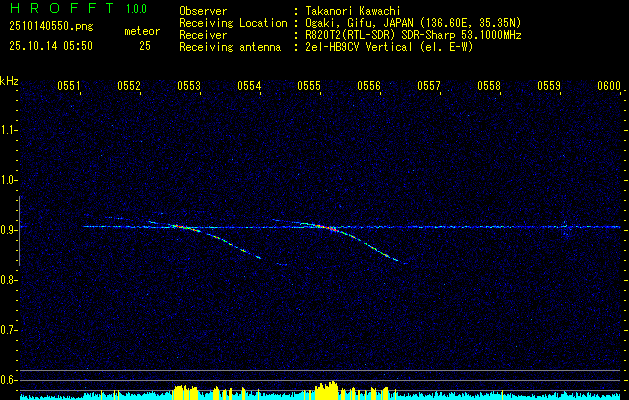Click the 0558 time marker
The image size is (629, 400).
tap(489, 86)
